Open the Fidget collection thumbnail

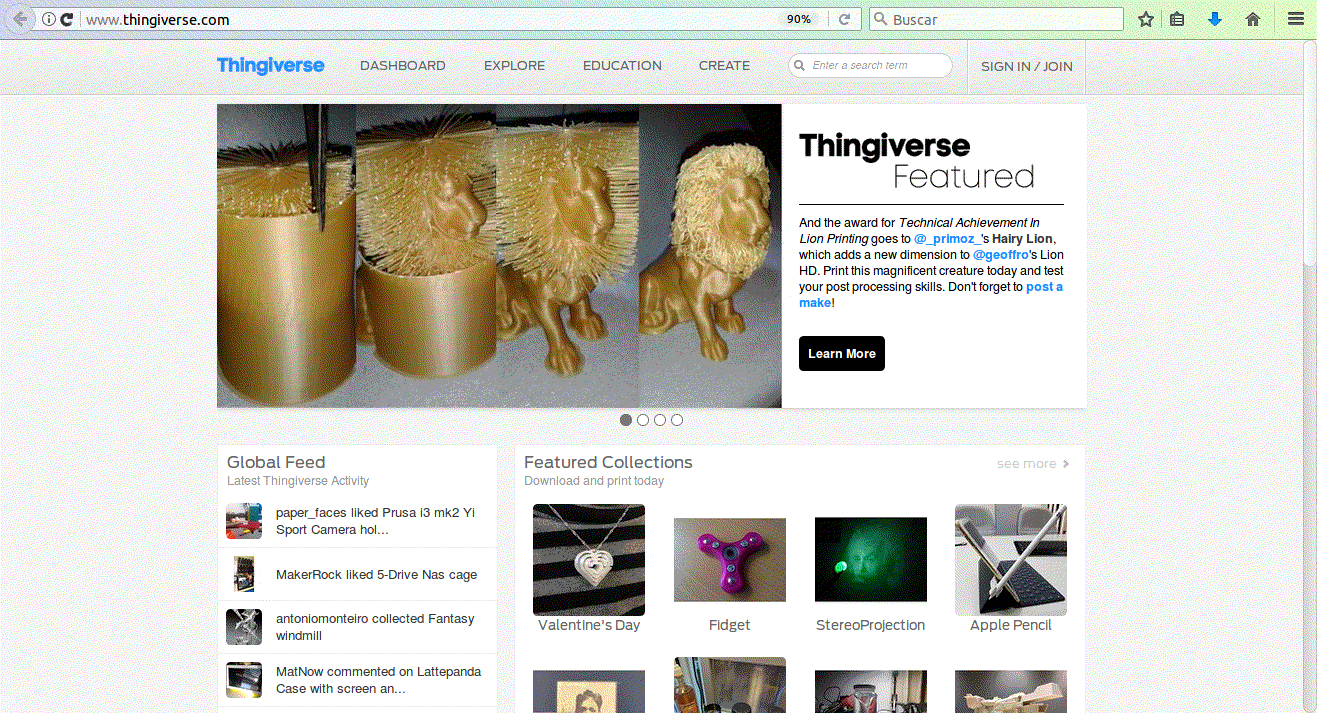coord(729,559)
